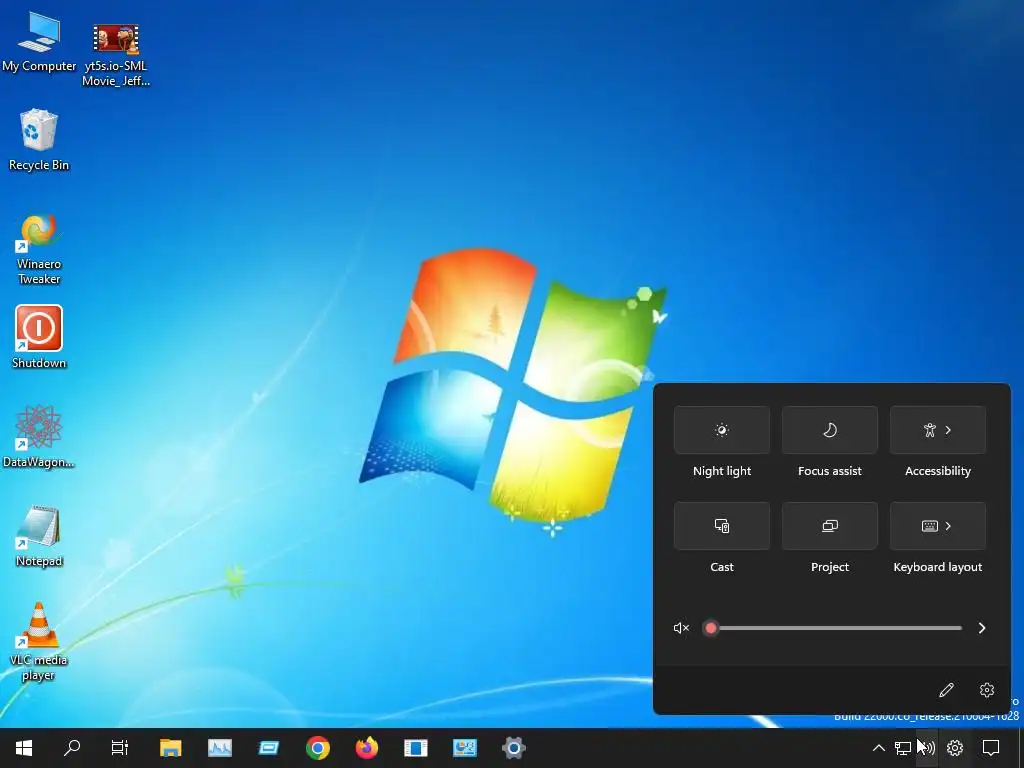
Task: Open the performance monitor graph taskbar app
Action: tap(219, 748)
